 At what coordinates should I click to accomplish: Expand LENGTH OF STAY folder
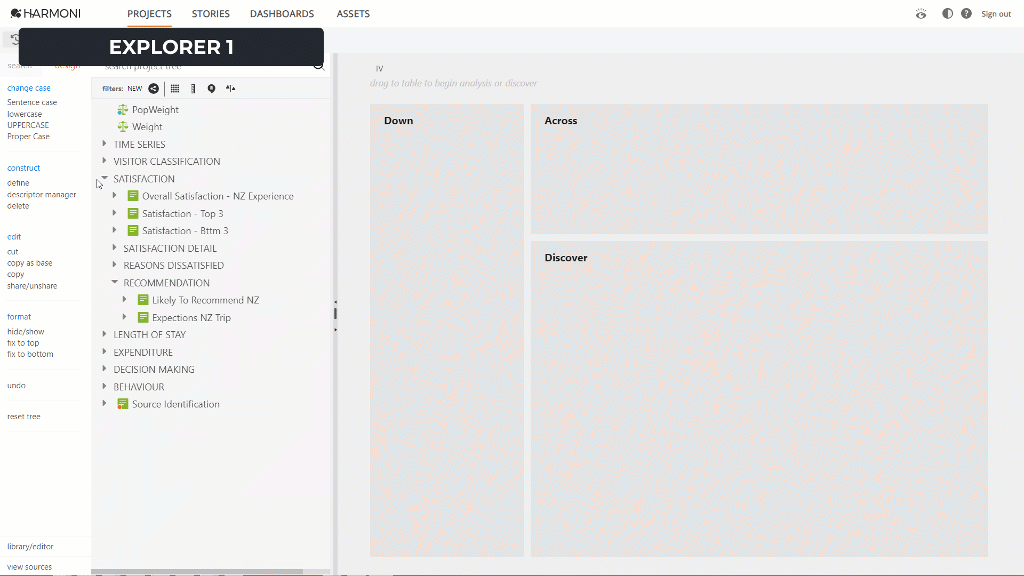tap(104, 334)
